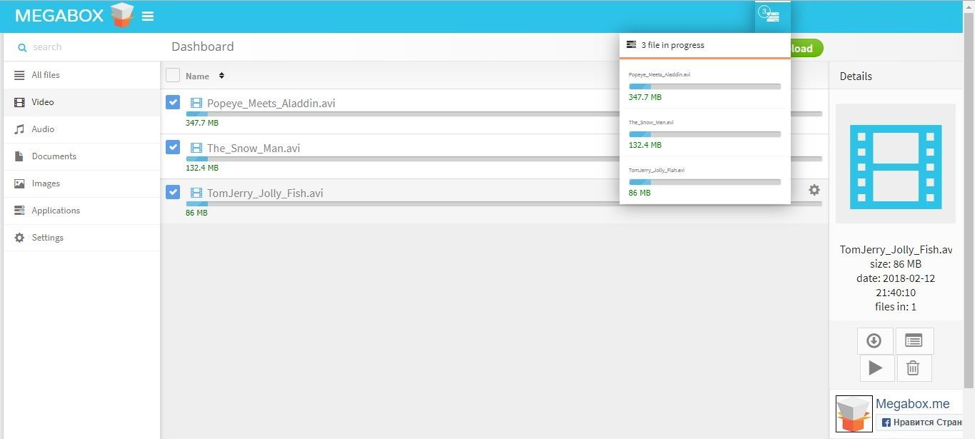The width and height of the screenshot is (975, 439).
Task: Uncheck TomJerry_Jolly_Fish.avi checkbox
Action: [x=173, y=192]
